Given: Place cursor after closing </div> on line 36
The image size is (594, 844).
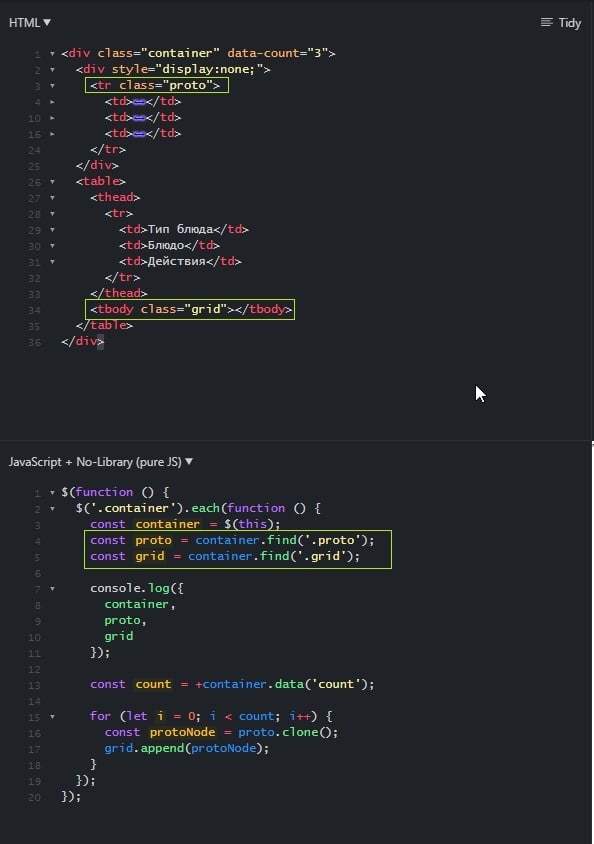Looking at the screenshot, I should coord(104,341).
